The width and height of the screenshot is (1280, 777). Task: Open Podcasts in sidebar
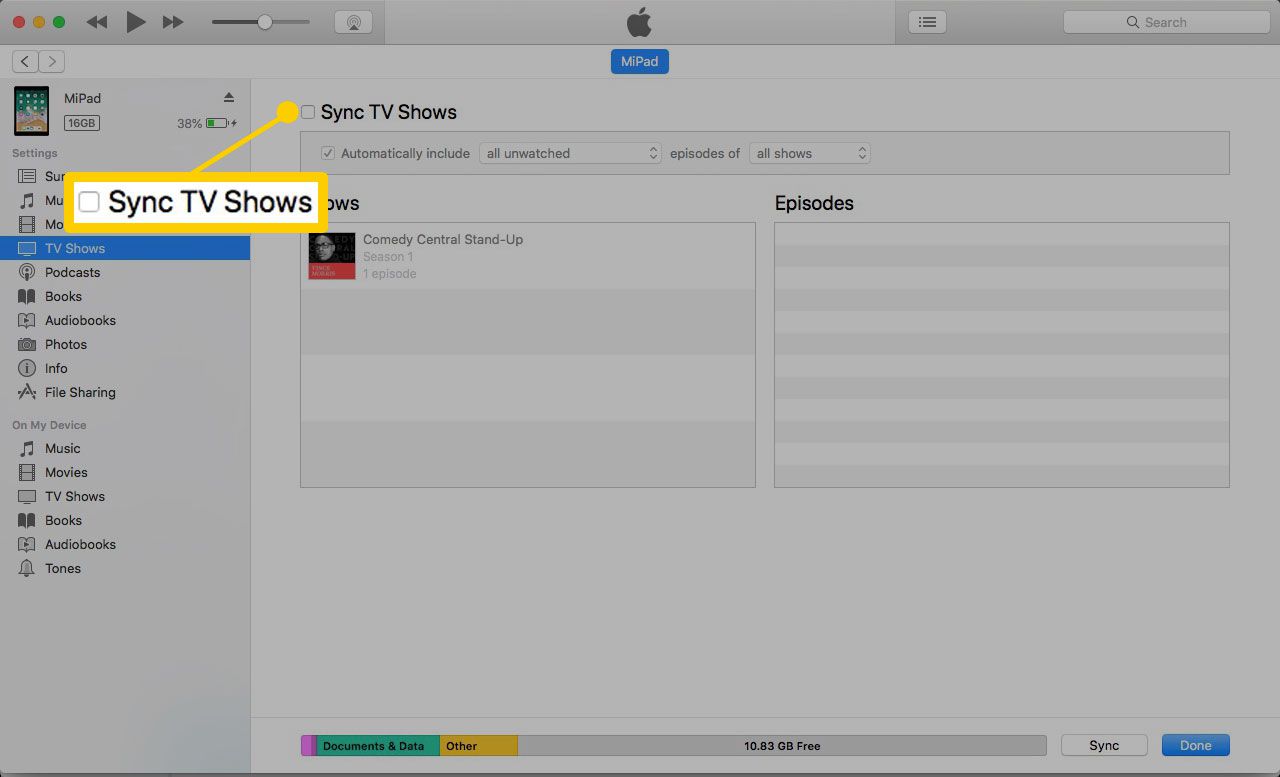point(125,272)
